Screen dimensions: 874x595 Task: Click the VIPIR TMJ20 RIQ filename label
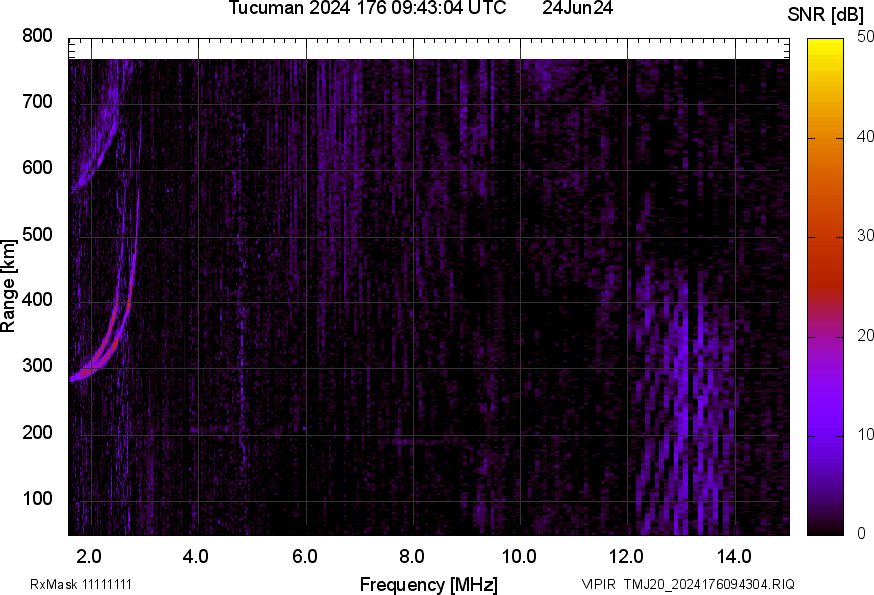click(x=688, y=585)
